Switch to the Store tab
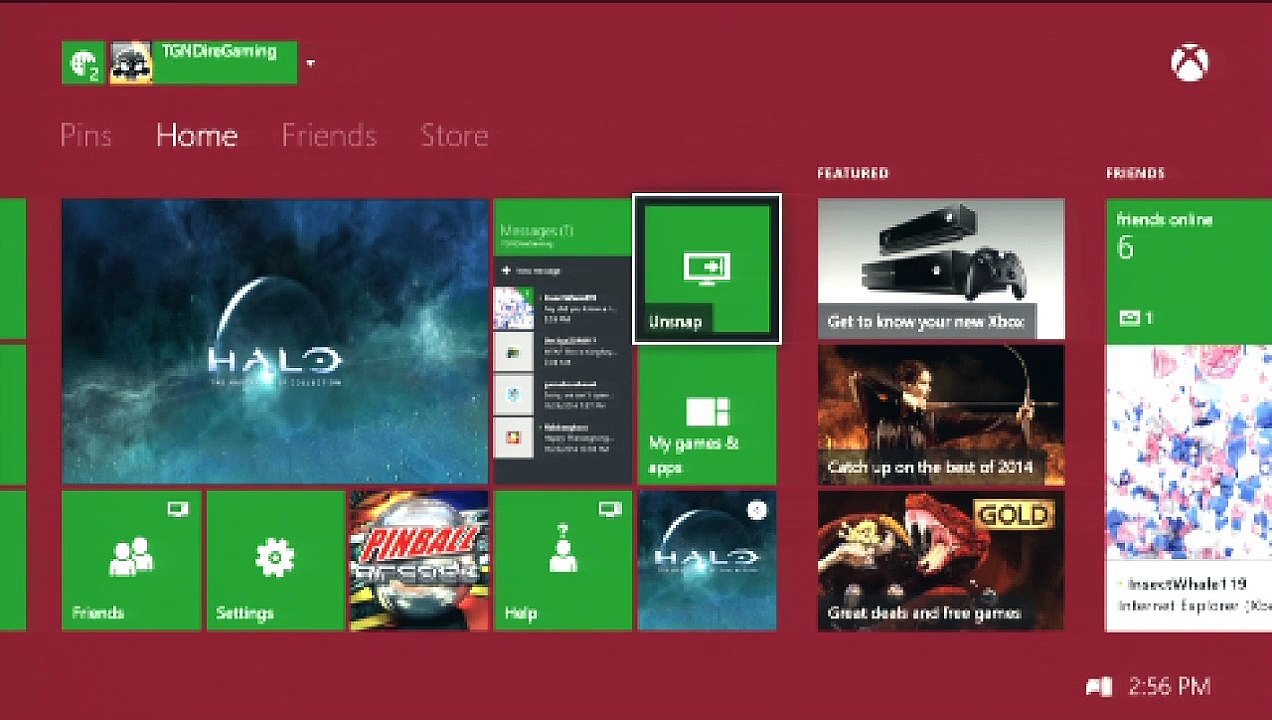Viewport: 1272px width, 720px height. pyautogui.click(x=454, y=135)
